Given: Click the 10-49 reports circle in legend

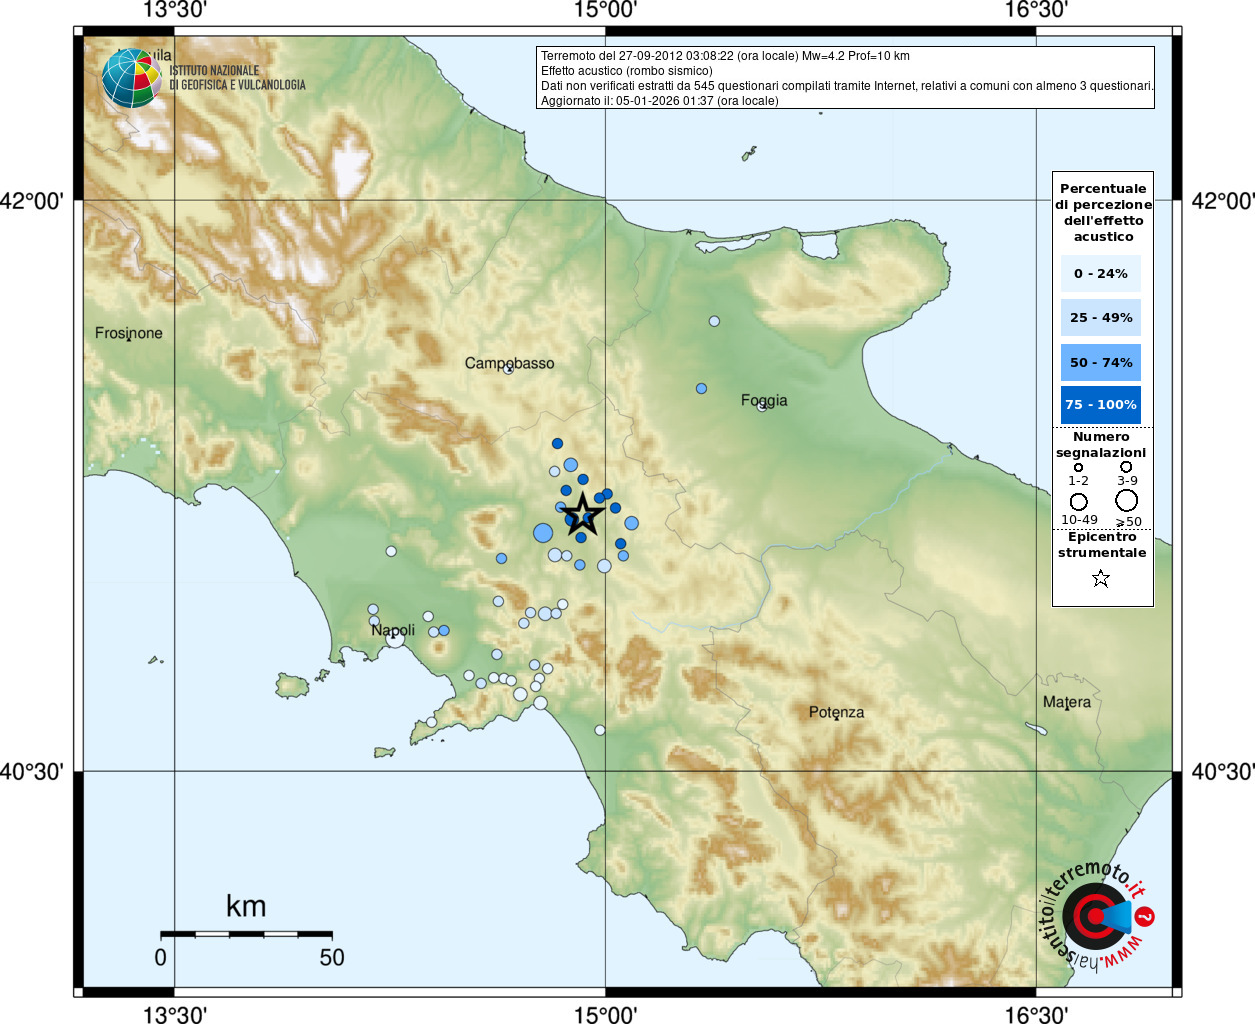Looking at the screenshot, I should (x=1078, y=501).
